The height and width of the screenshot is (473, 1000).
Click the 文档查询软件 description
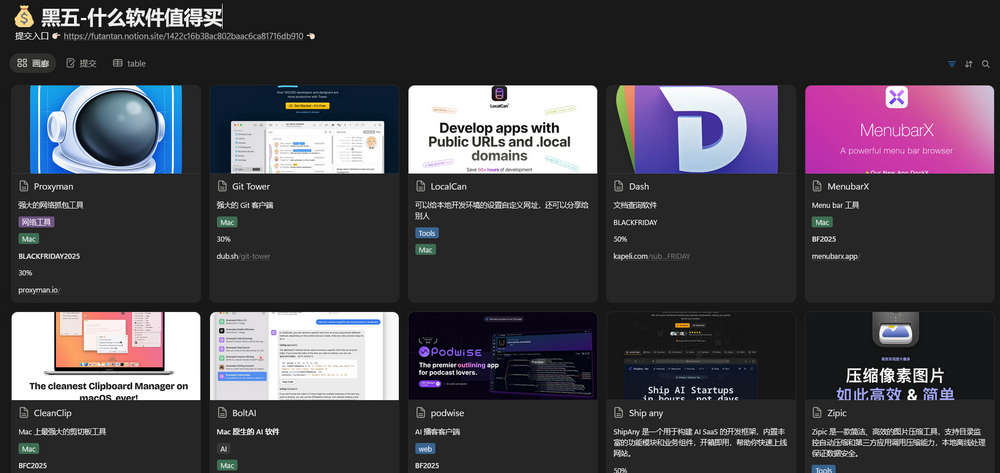pos(635,205)
